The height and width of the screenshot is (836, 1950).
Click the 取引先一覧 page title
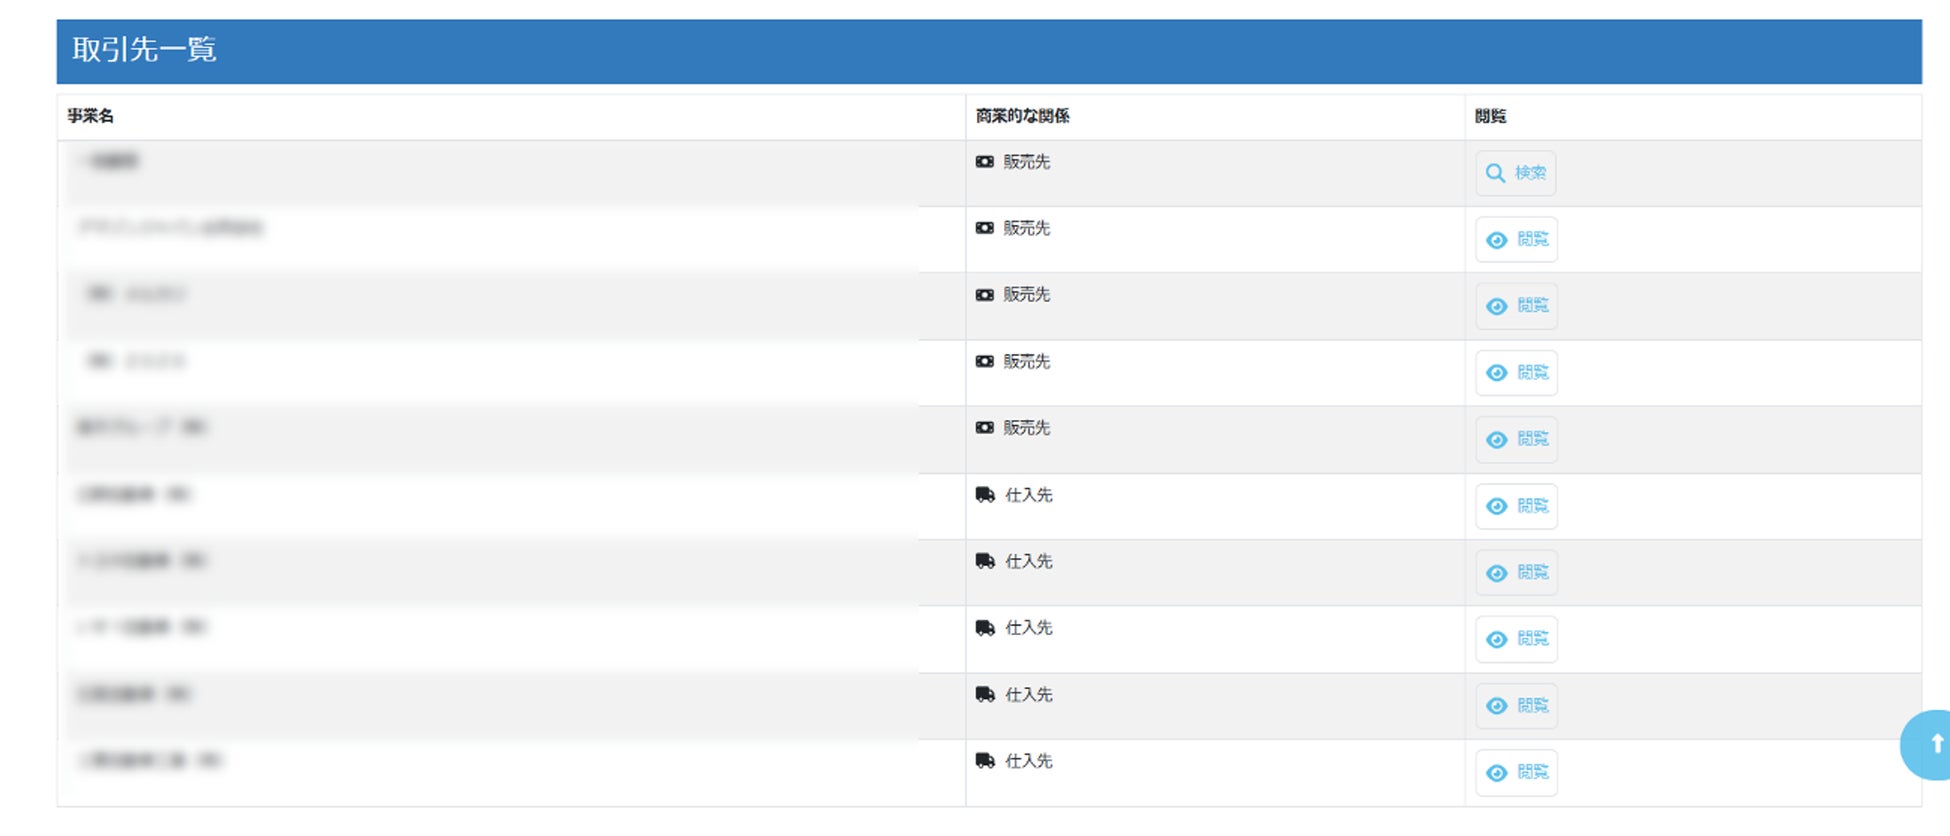144,50
